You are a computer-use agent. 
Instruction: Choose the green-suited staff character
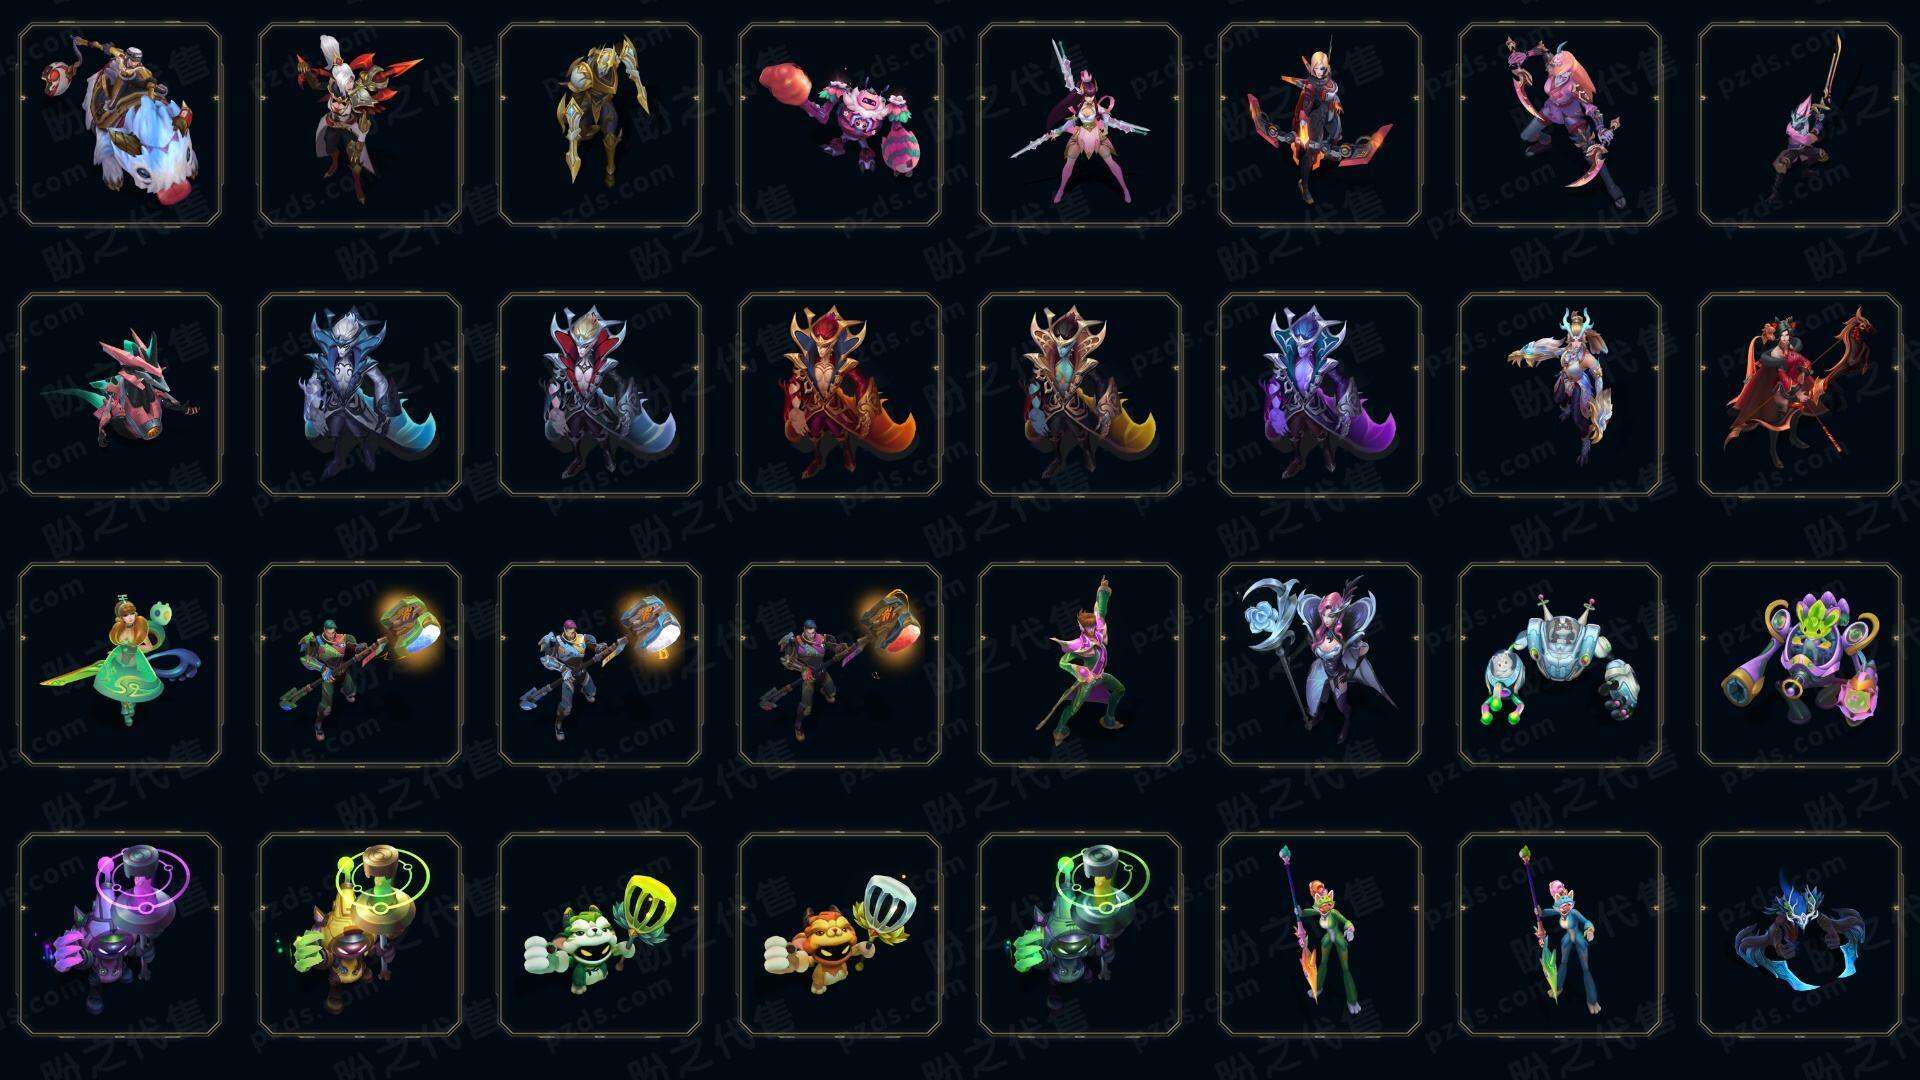pos(1320,934)
